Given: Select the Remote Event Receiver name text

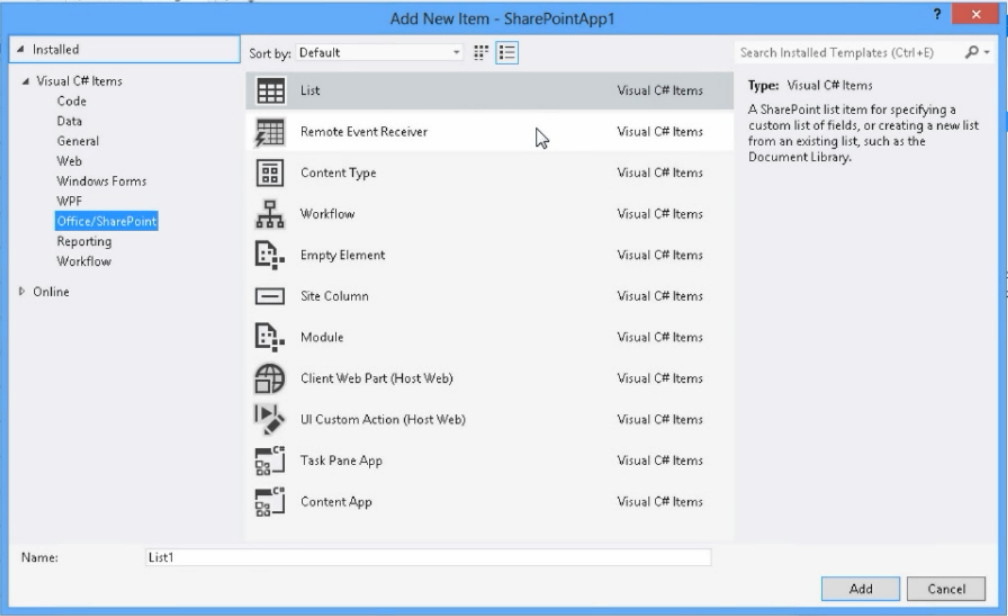Looking at the screenshot, I should pyautogui.click(x=364, y=132).
